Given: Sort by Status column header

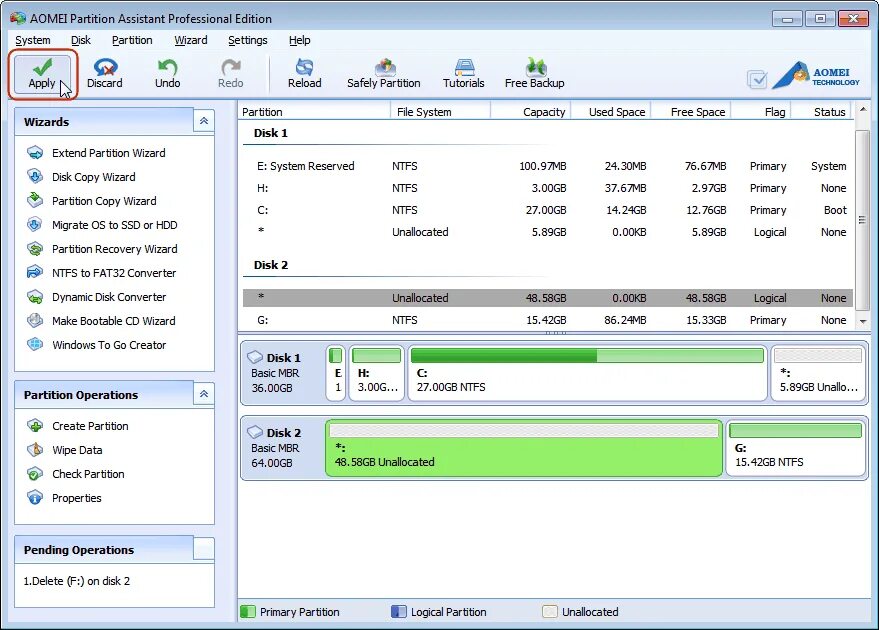Looking at the screenshot, I should pyautogui.click(x=821, y=112).
